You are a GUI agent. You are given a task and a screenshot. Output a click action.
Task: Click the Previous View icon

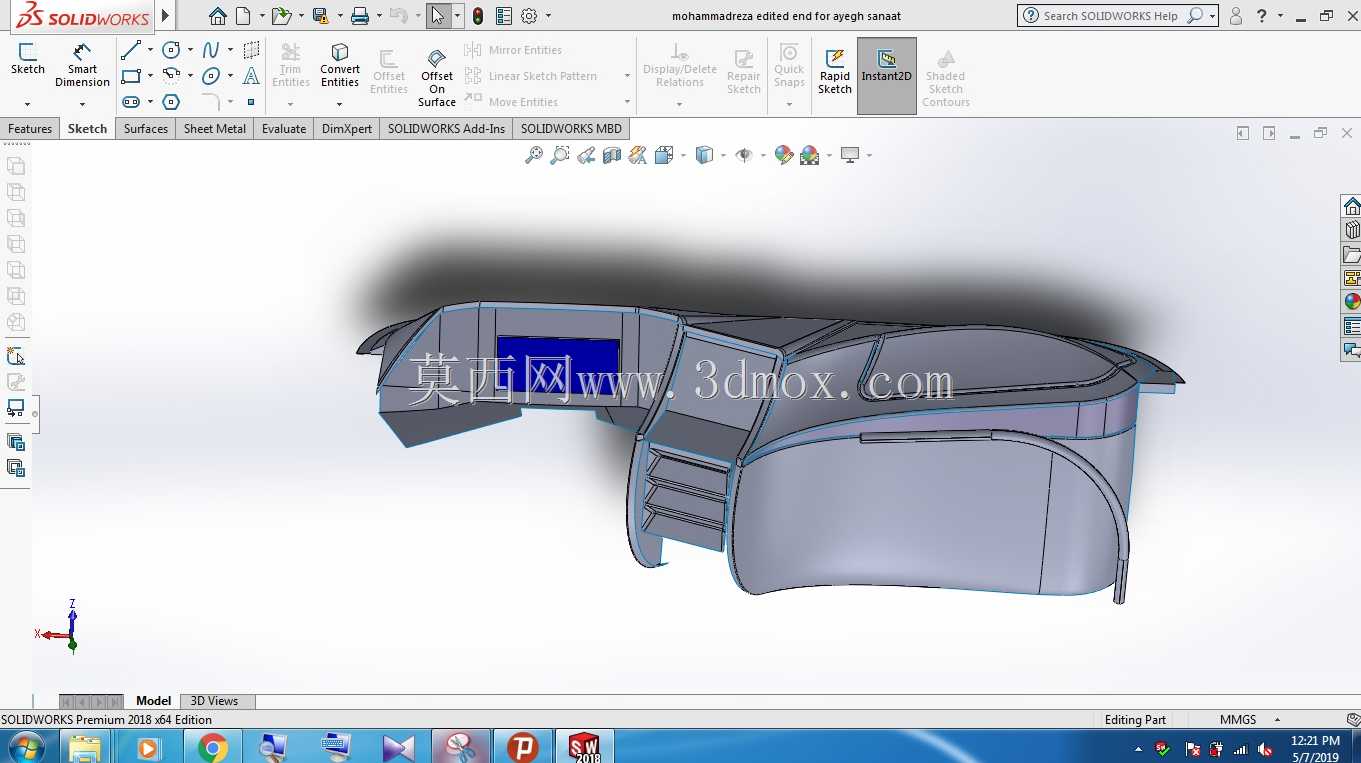[586, 155]
